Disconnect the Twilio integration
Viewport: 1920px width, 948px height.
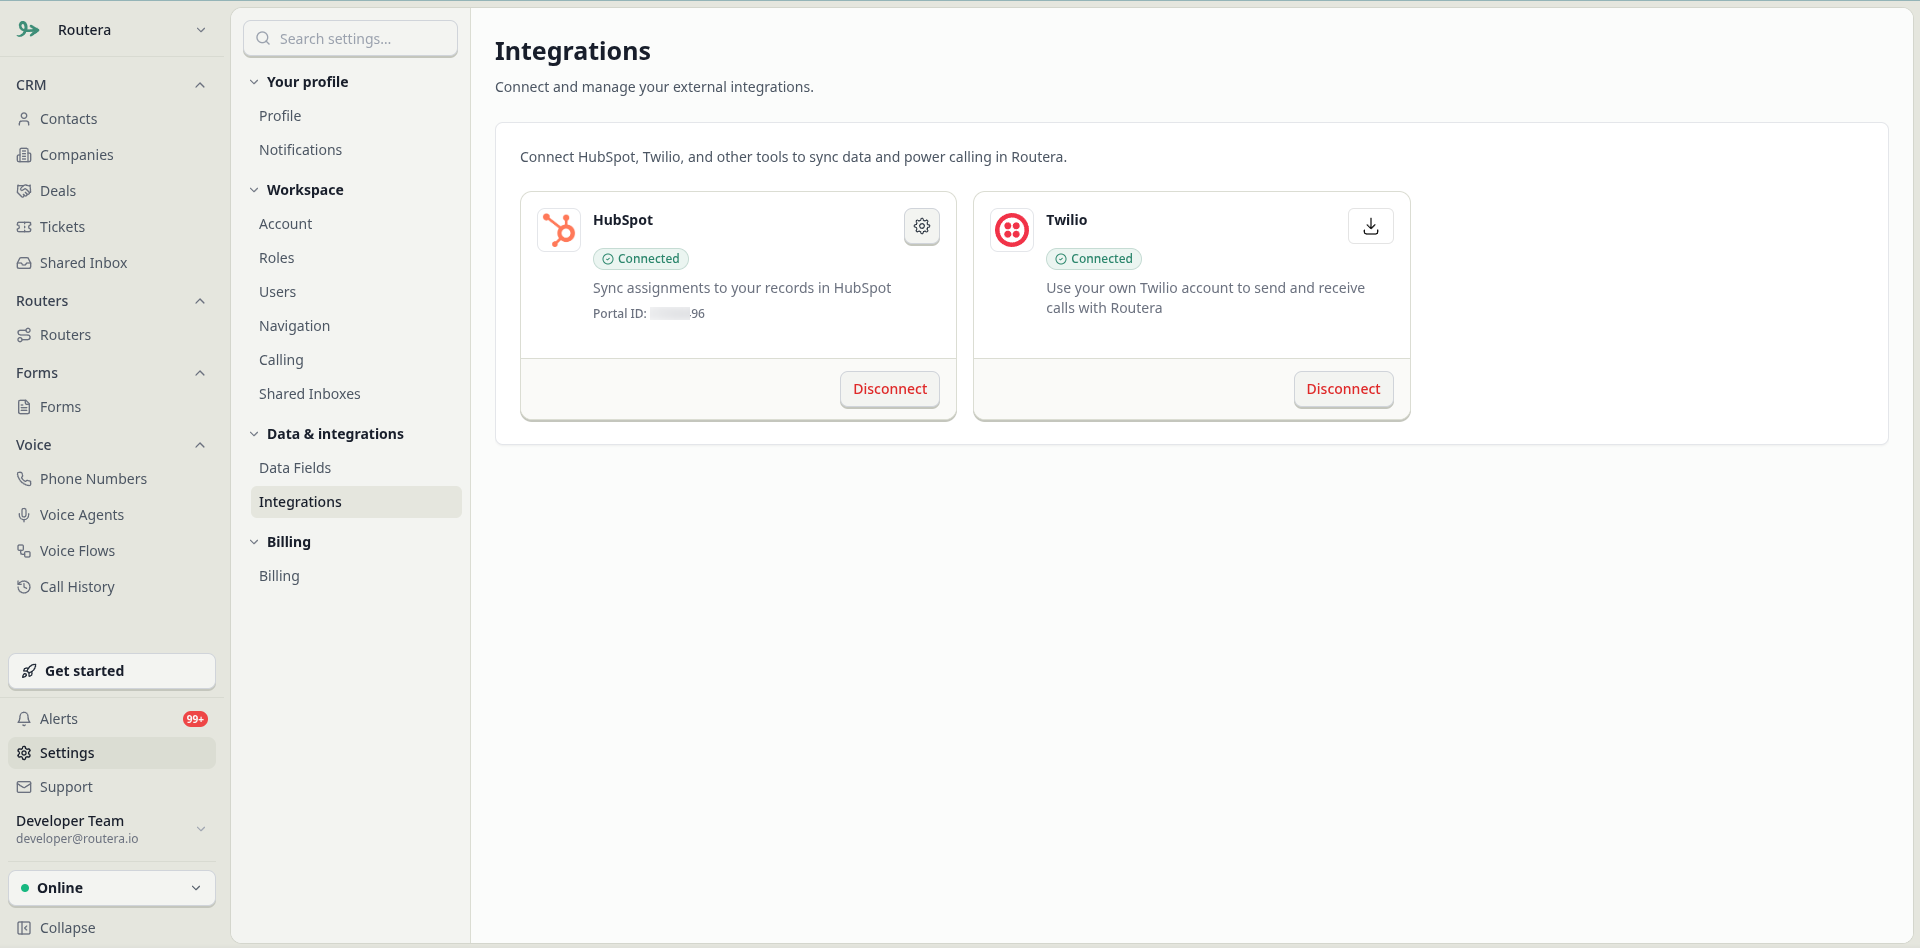coord(1343,389)
